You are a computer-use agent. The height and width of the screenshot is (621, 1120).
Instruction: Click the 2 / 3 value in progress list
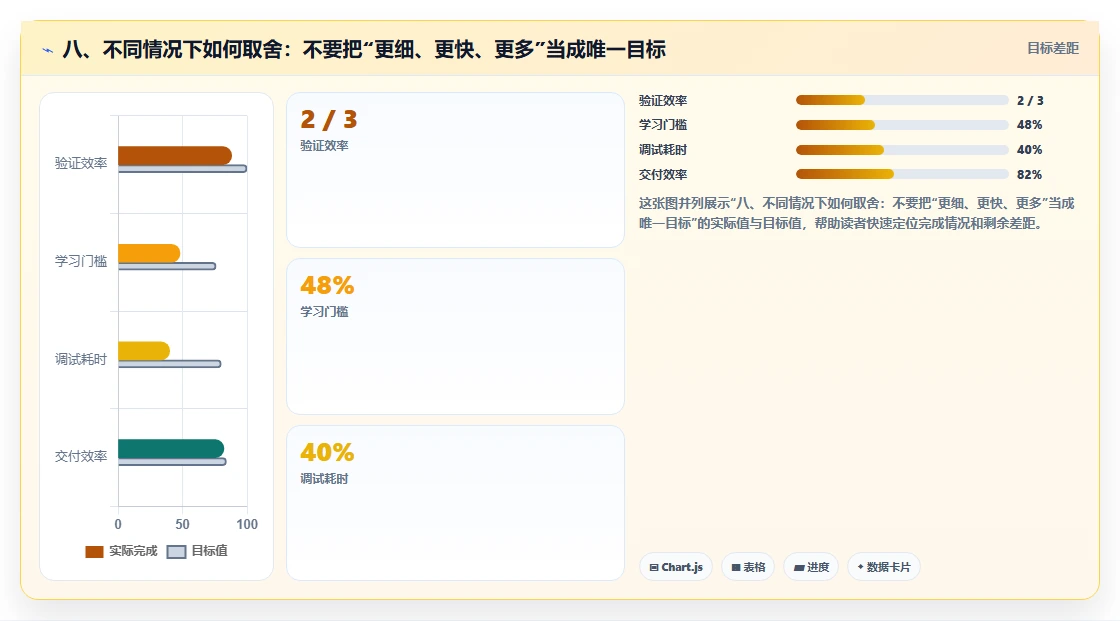click(1030, 101)
